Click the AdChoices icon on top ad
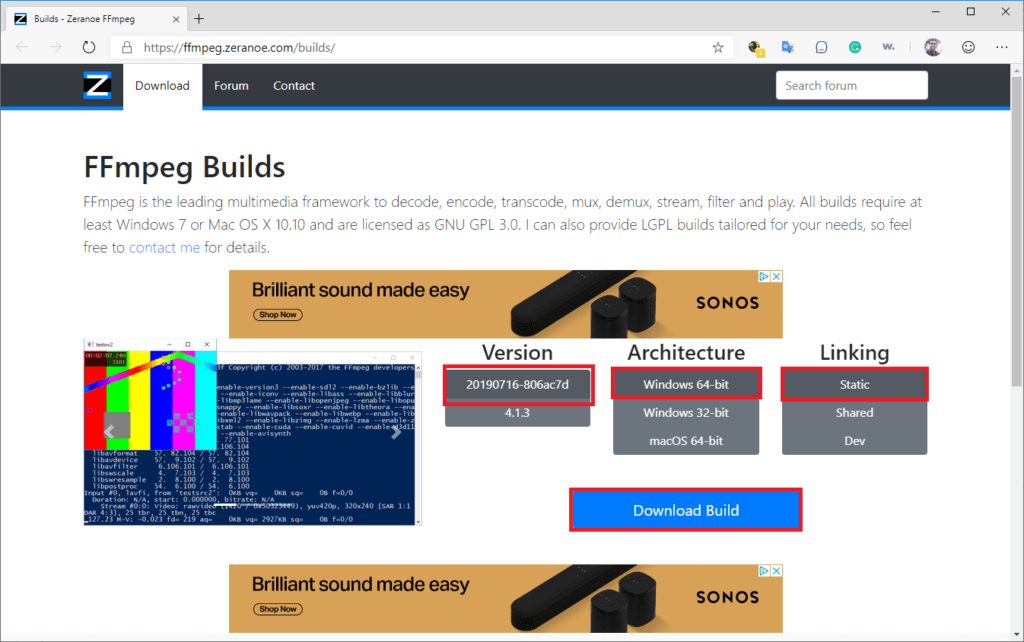The height and width of the screenshot is (642, 1024). click(764, 276)
